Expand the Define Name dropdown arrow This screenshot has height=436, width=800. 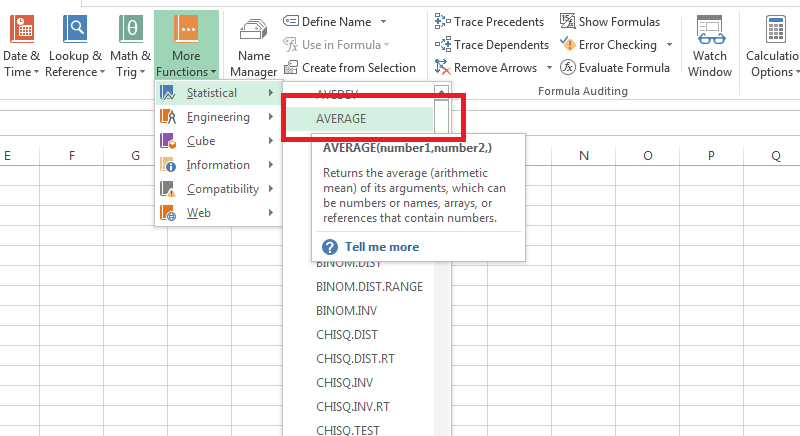(x=385, y=21)
